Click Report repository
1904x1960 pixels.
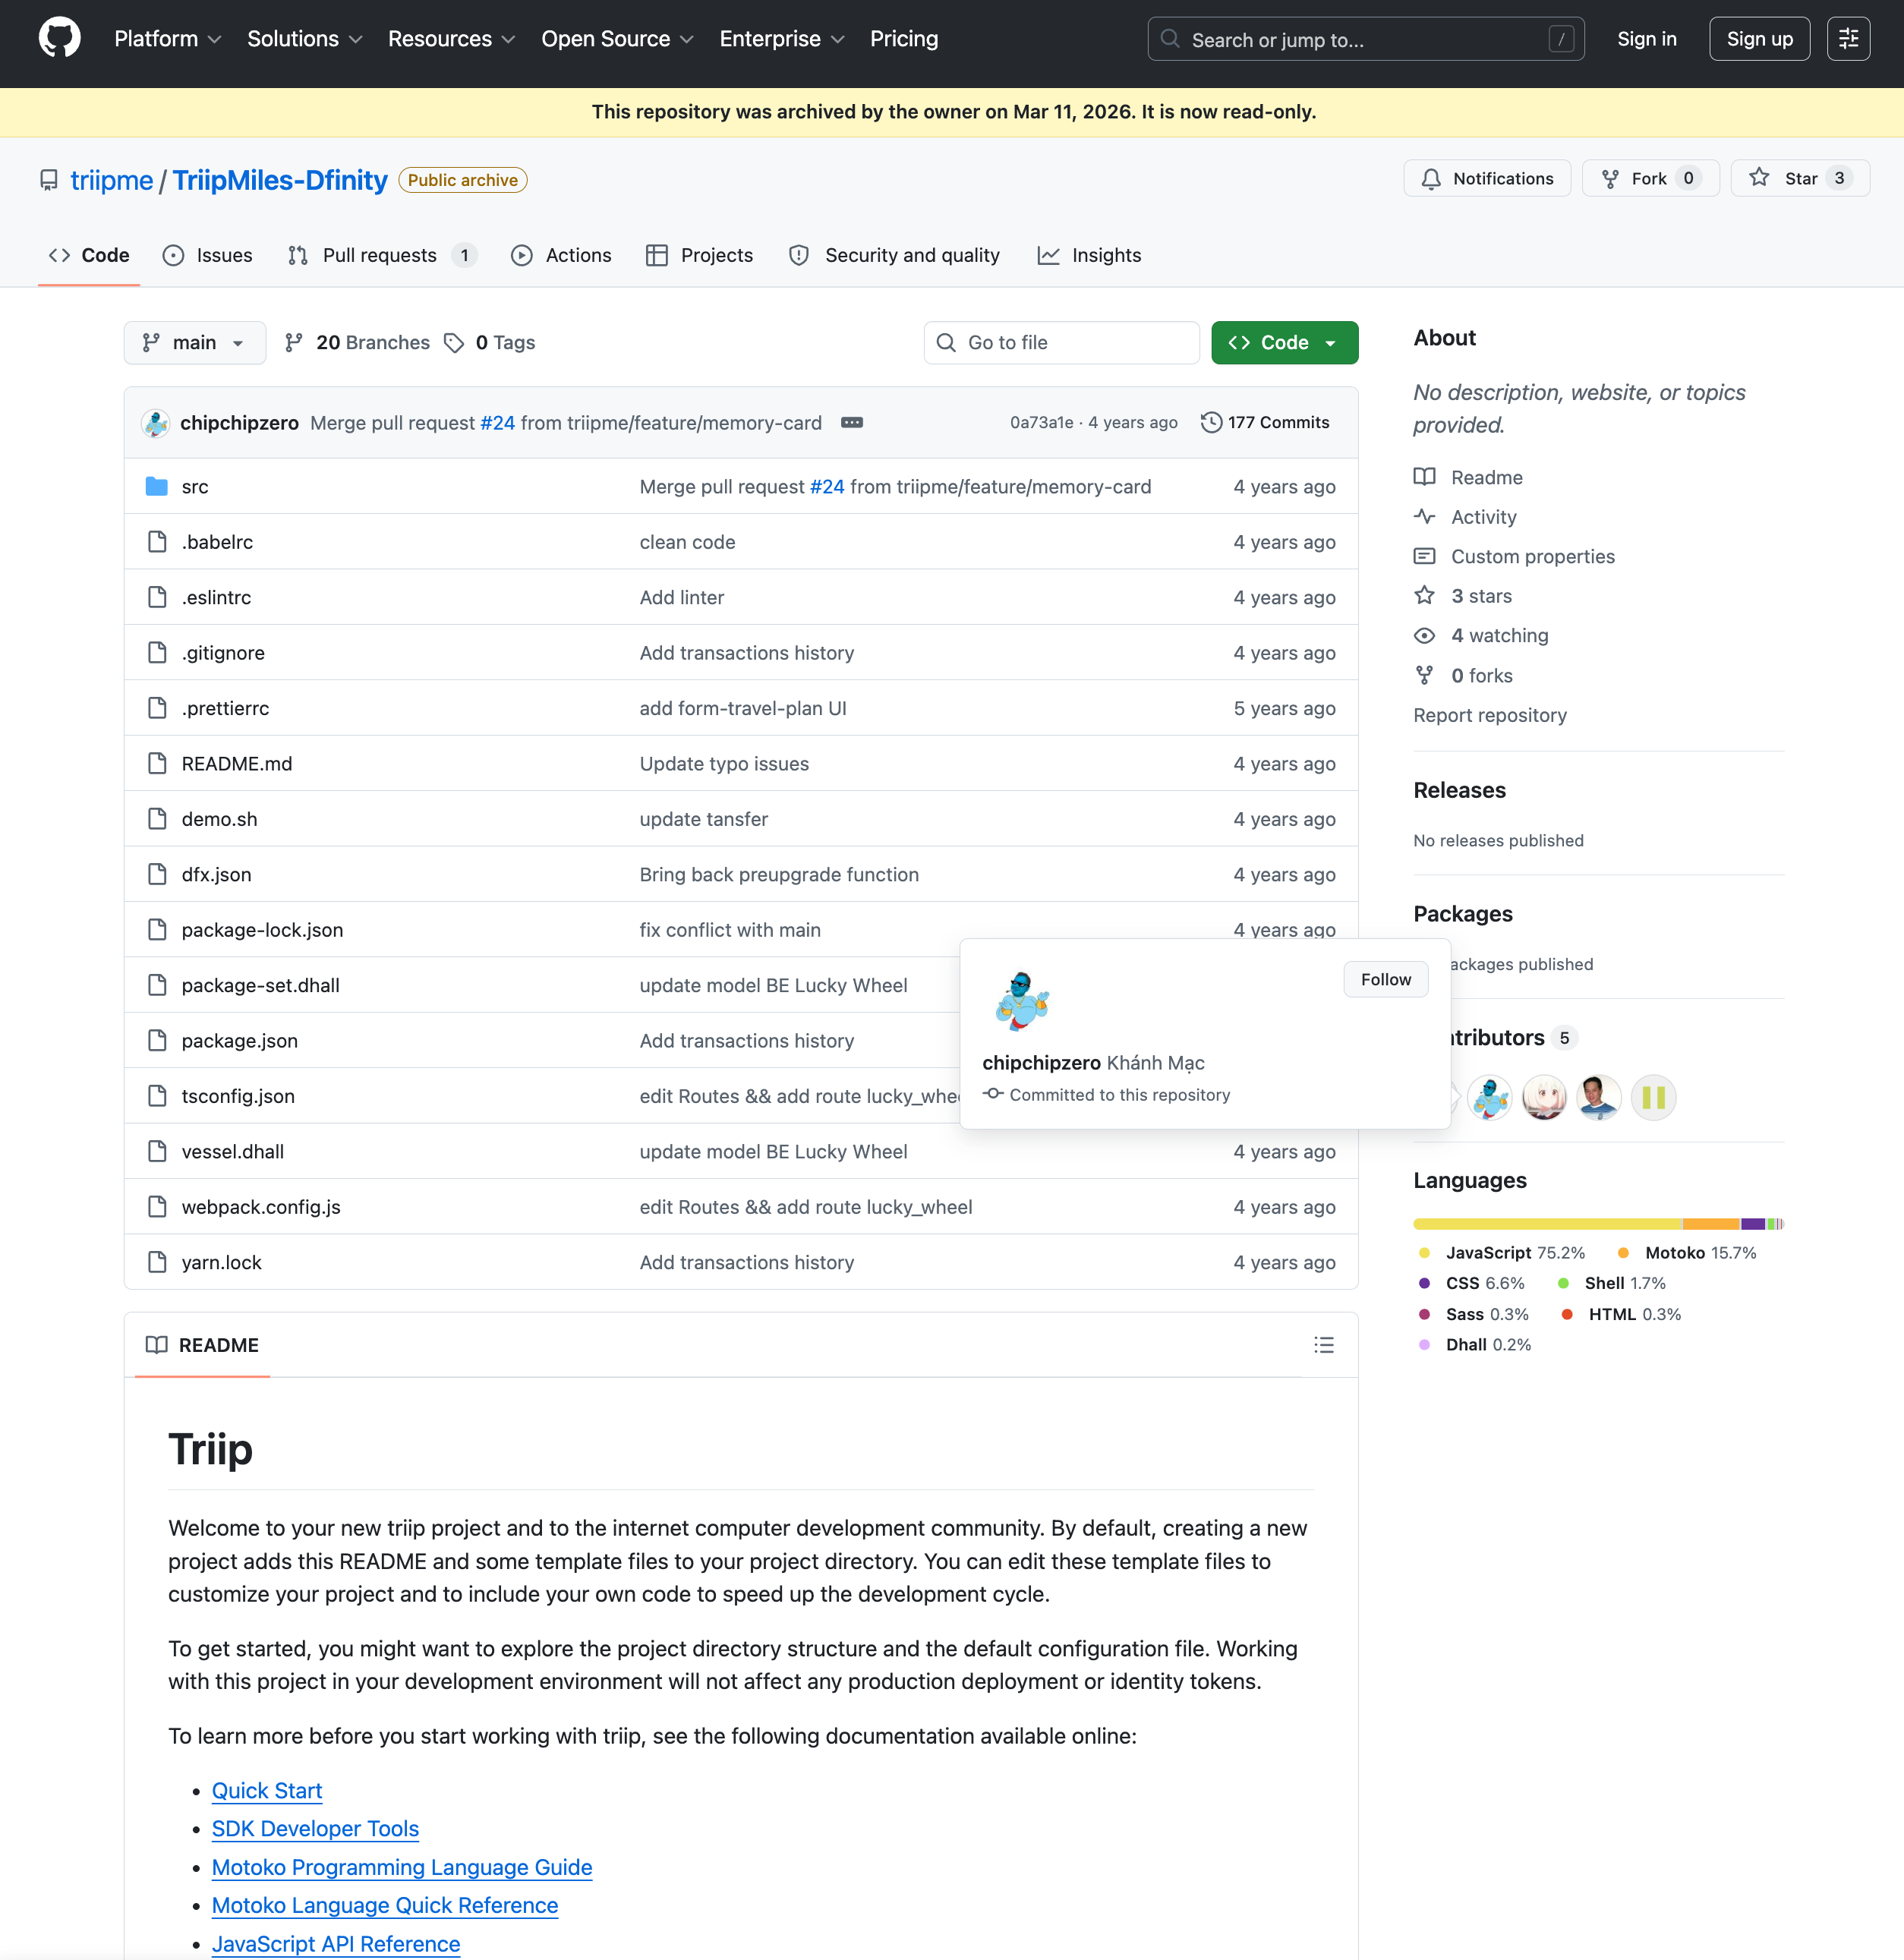tap(1489, 715)
